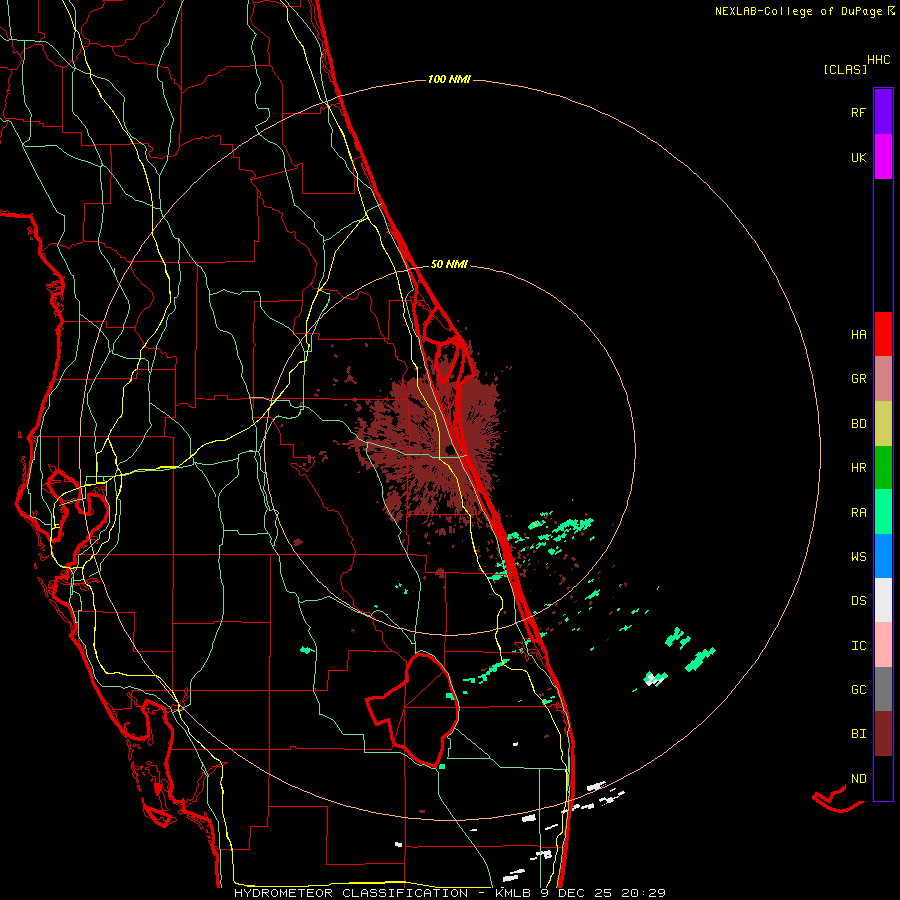Screen dimensions: 900x900
Task: Click the IC light pink legend swatch
Action: pos(883,645)
